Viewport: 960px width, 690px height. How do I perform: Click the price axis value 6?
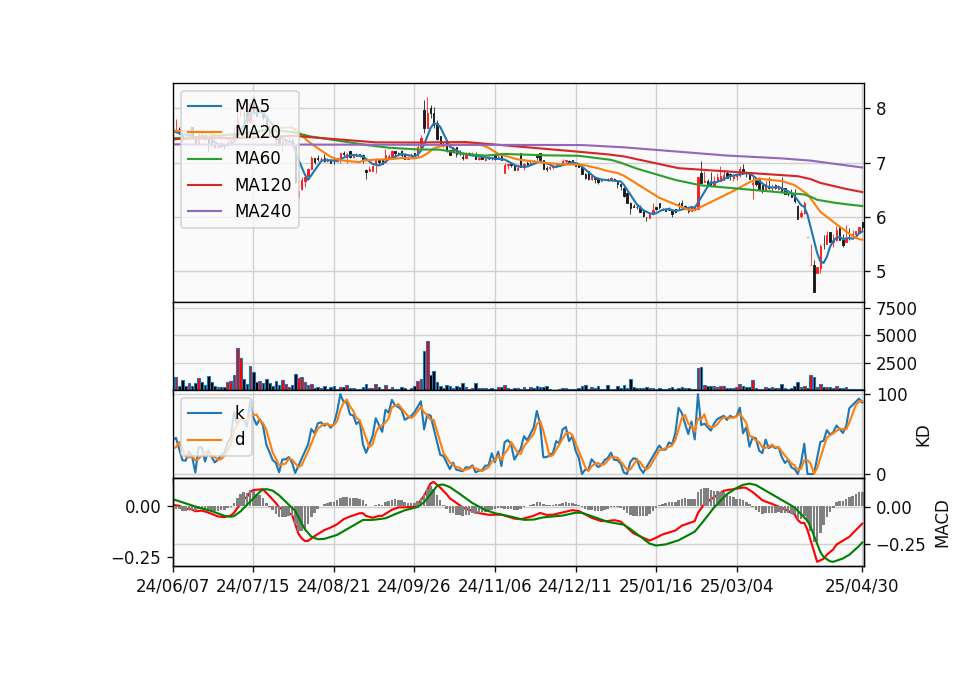881,218
